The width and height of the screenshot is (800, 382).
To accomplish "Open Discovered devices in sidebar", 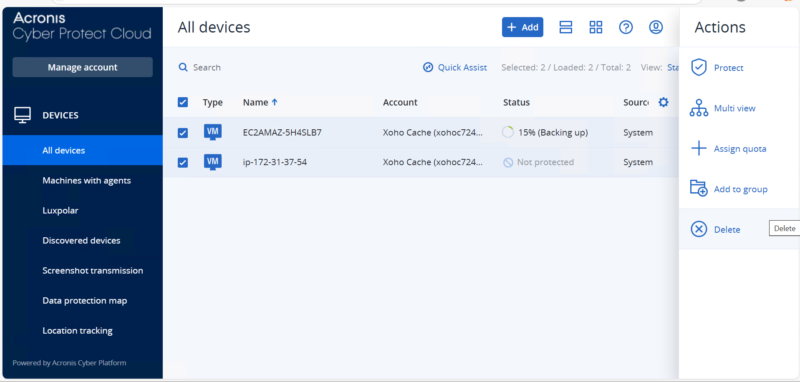I will point(83,240).
